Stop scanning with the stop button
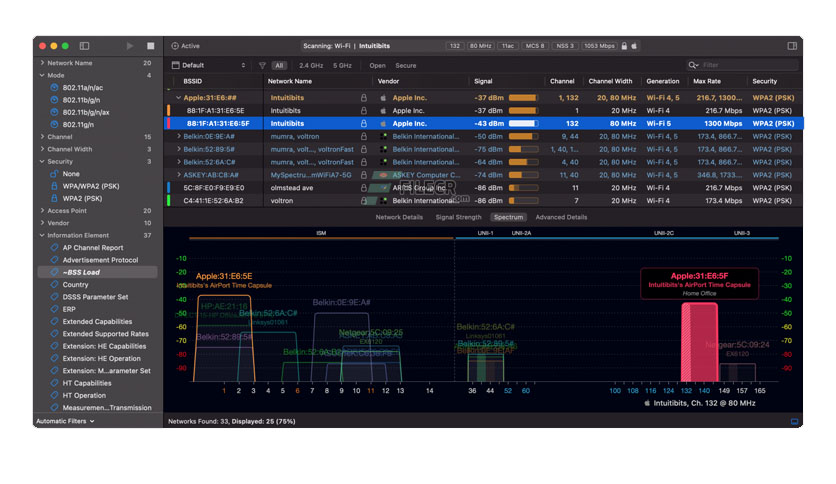 click(x=151, y=46)
